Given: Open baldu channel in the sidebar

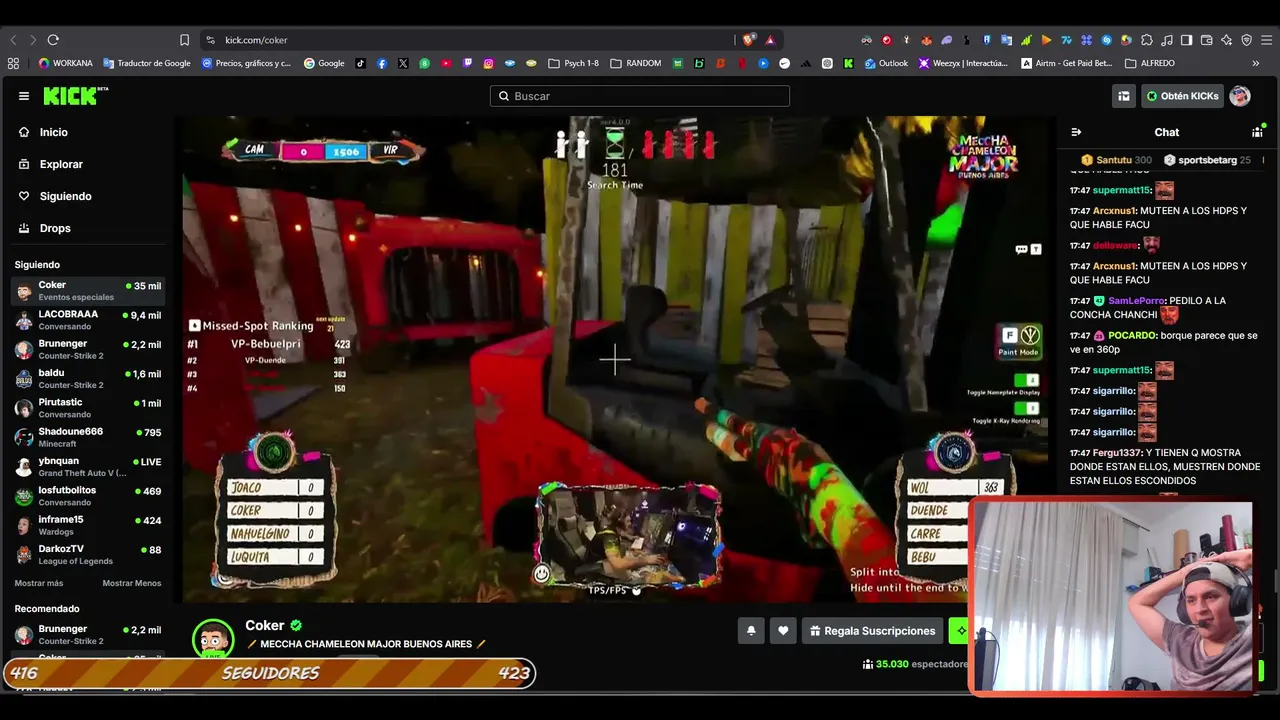Looking at the screenshot, I should [88, 379].
